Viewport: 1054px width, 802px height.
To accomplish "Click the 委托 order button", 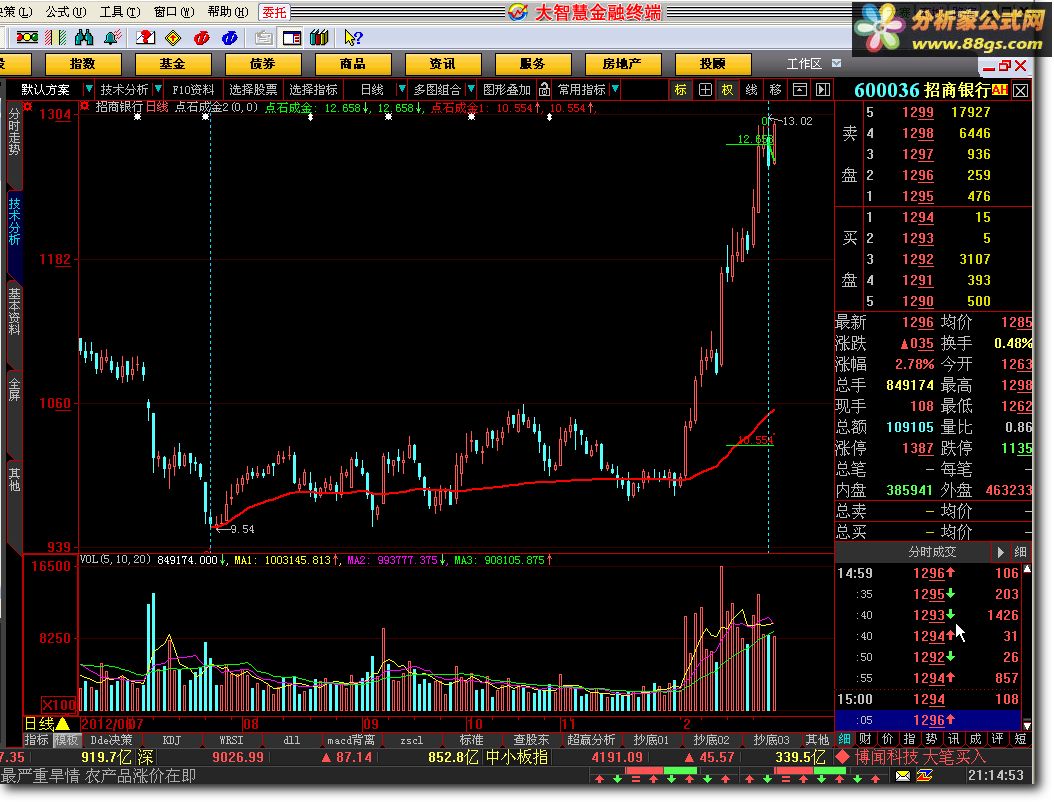I will coord(274,12).
